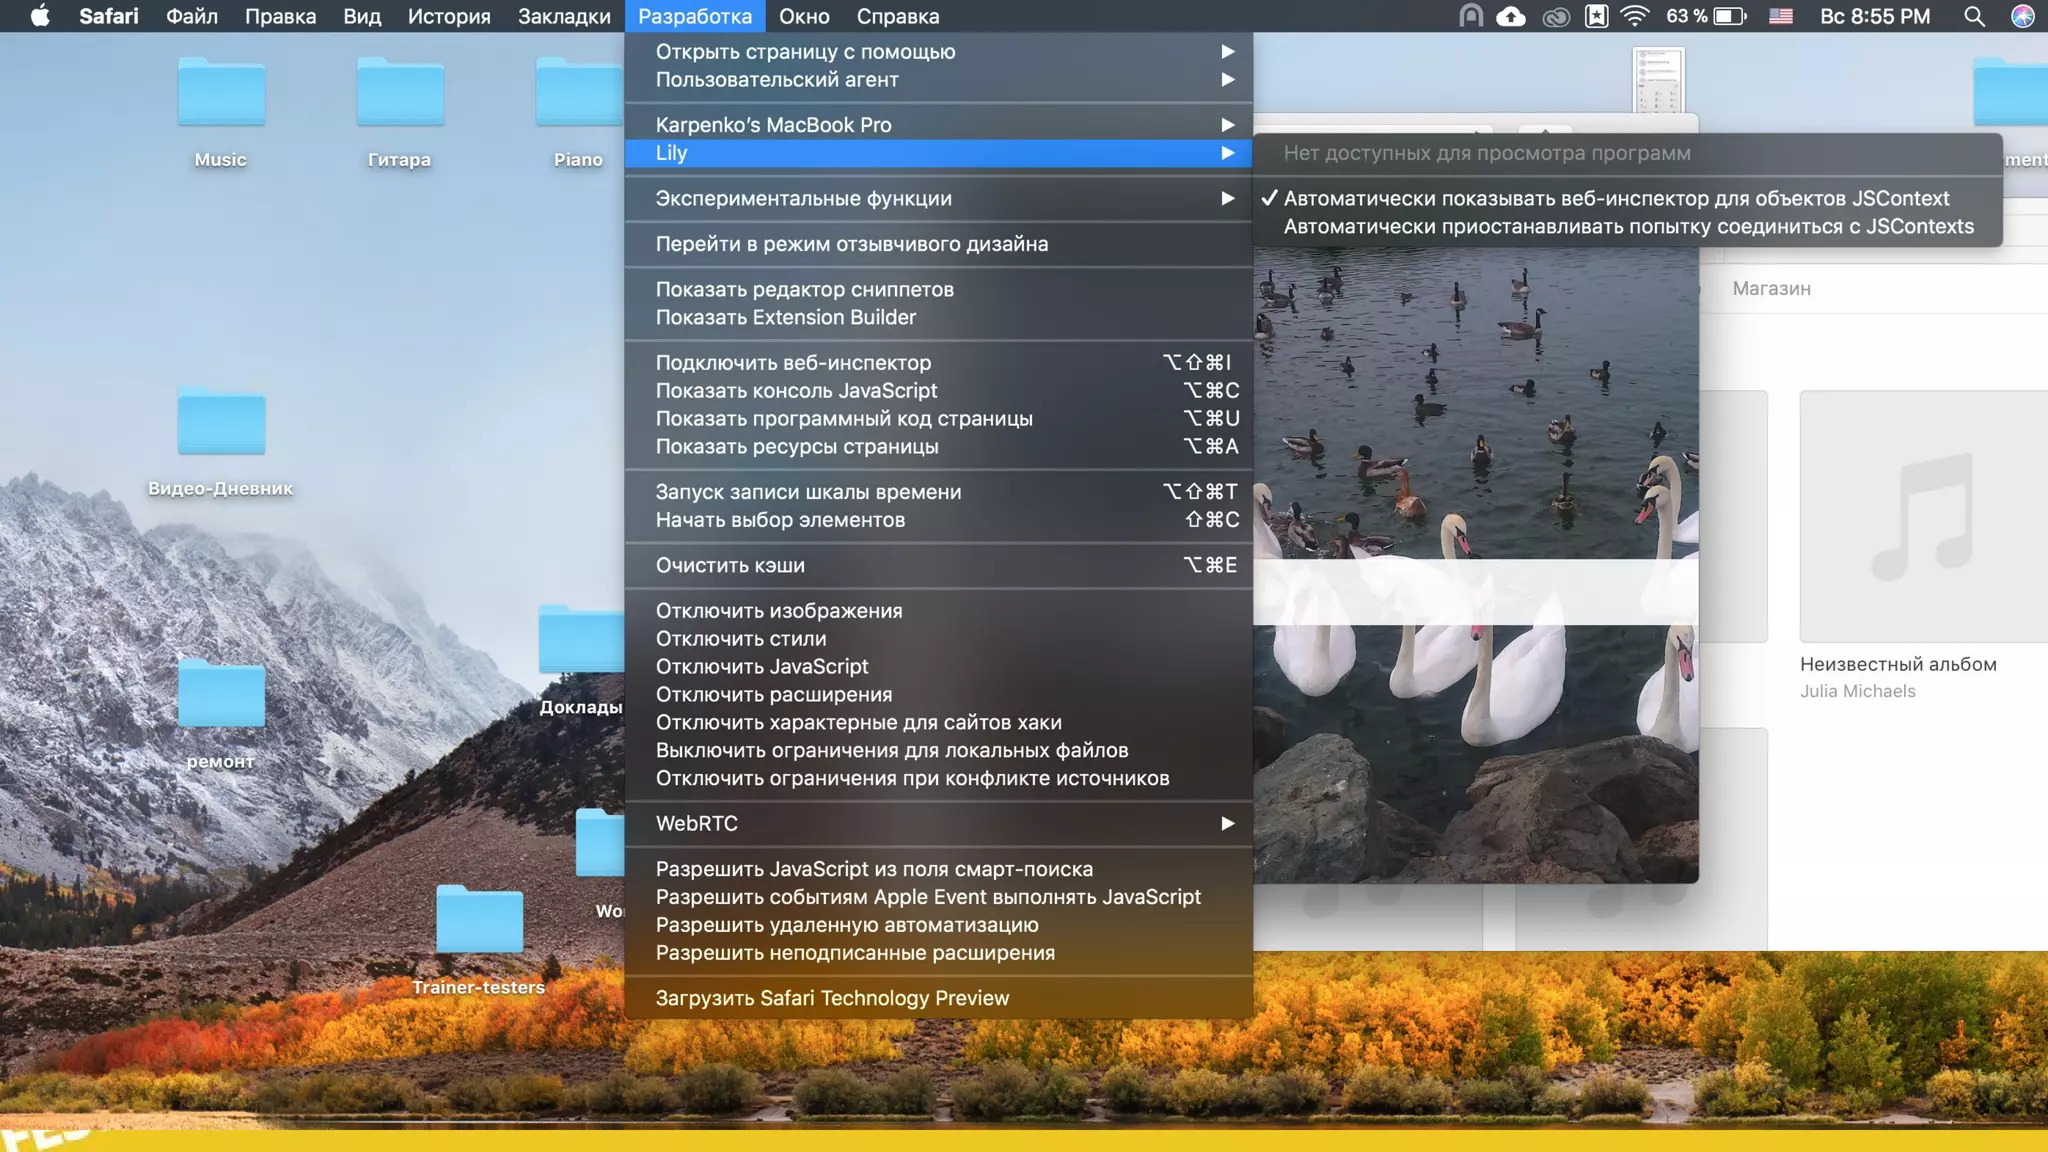Expand Открыть страницу с помощью submenu
The image size is (2048, 1152).
pyautogui.click(x=938, y=52)
